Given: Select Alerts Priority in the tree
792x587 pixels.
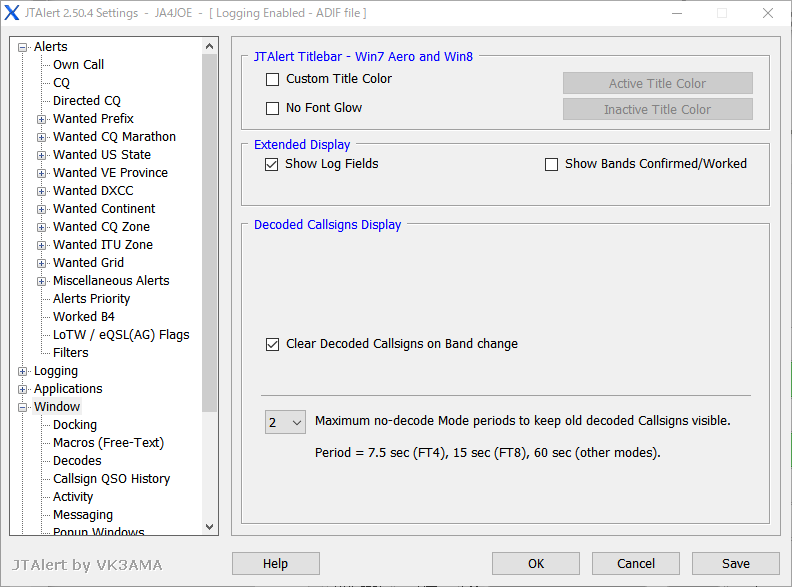Looking at the screenshot, I should (x=91, y=299).
